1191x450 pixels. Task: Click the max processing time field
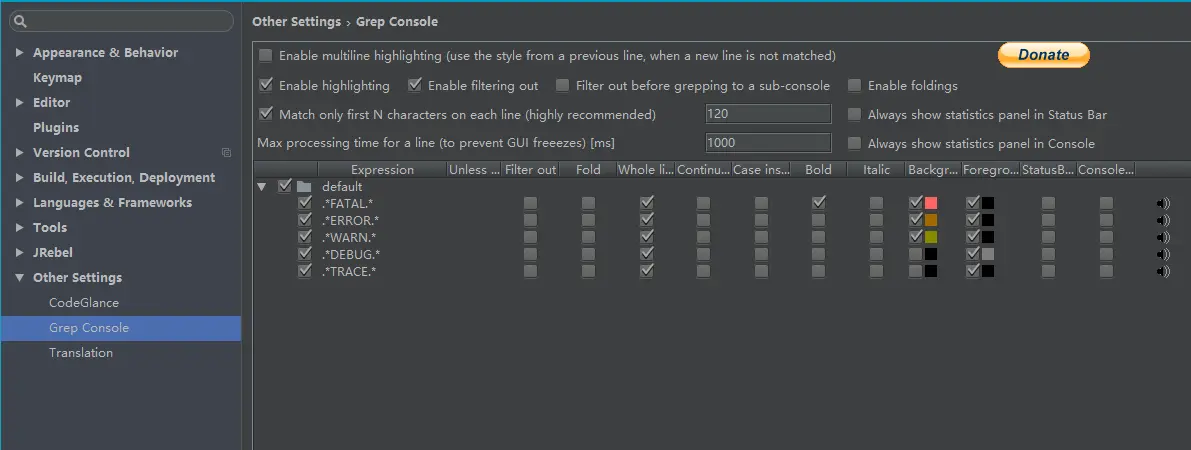768,143
